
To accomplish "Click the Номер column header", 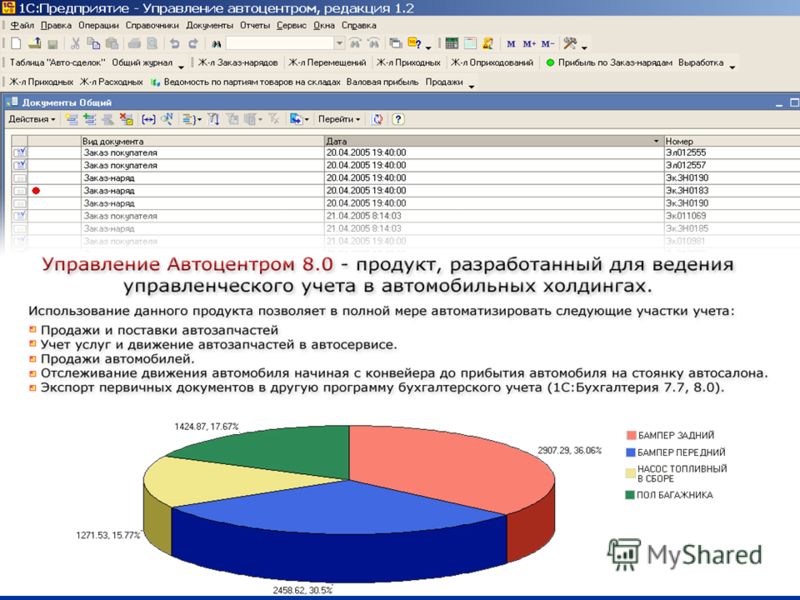I will 732,141.
